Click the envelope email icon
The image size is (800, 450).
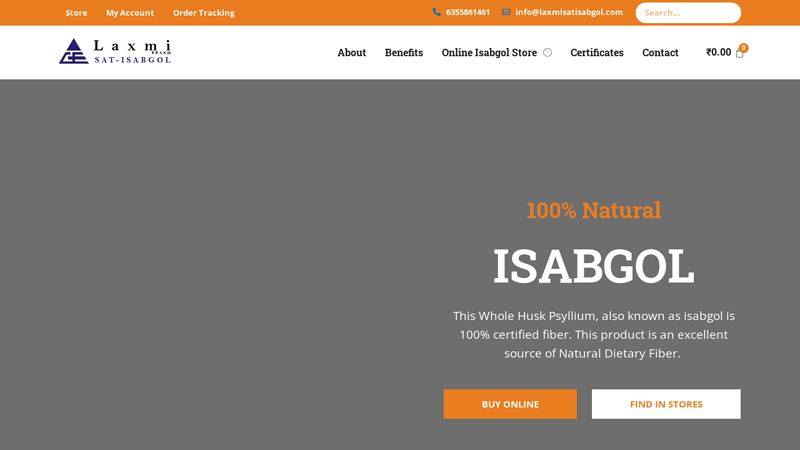[506, 12]
